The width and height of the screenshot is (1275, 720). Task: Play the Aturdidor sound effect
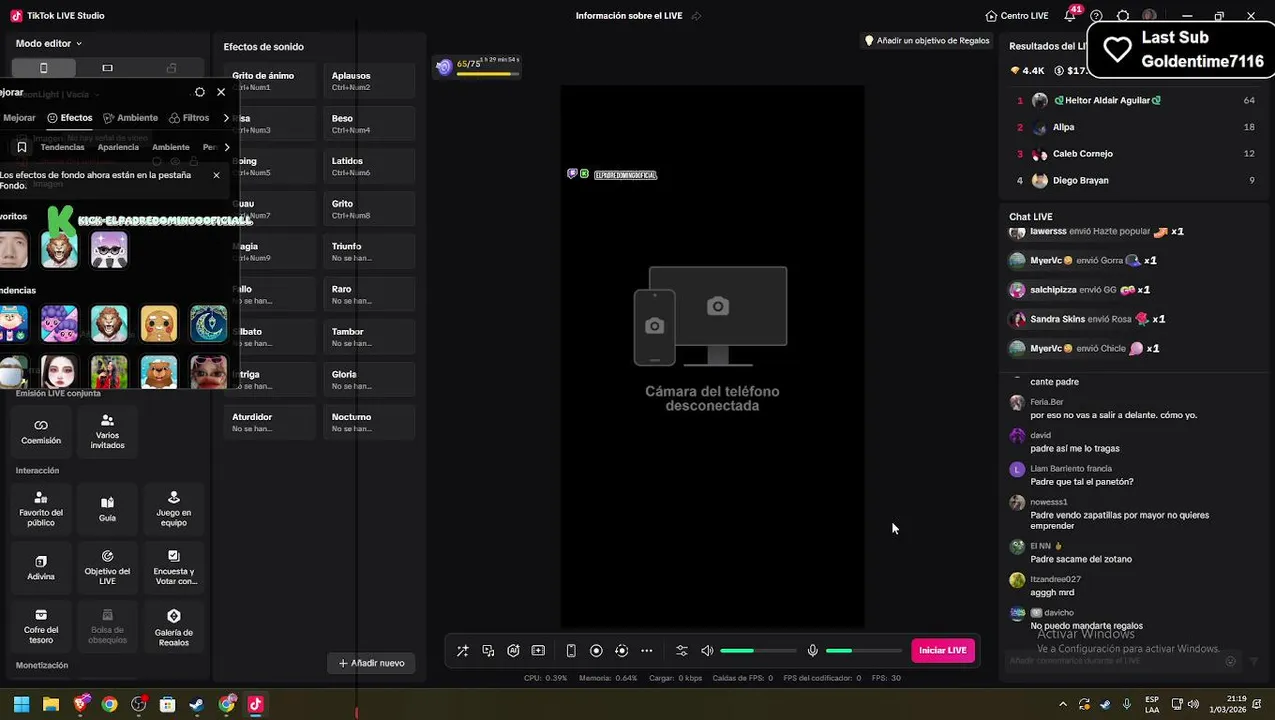point(270,422)
